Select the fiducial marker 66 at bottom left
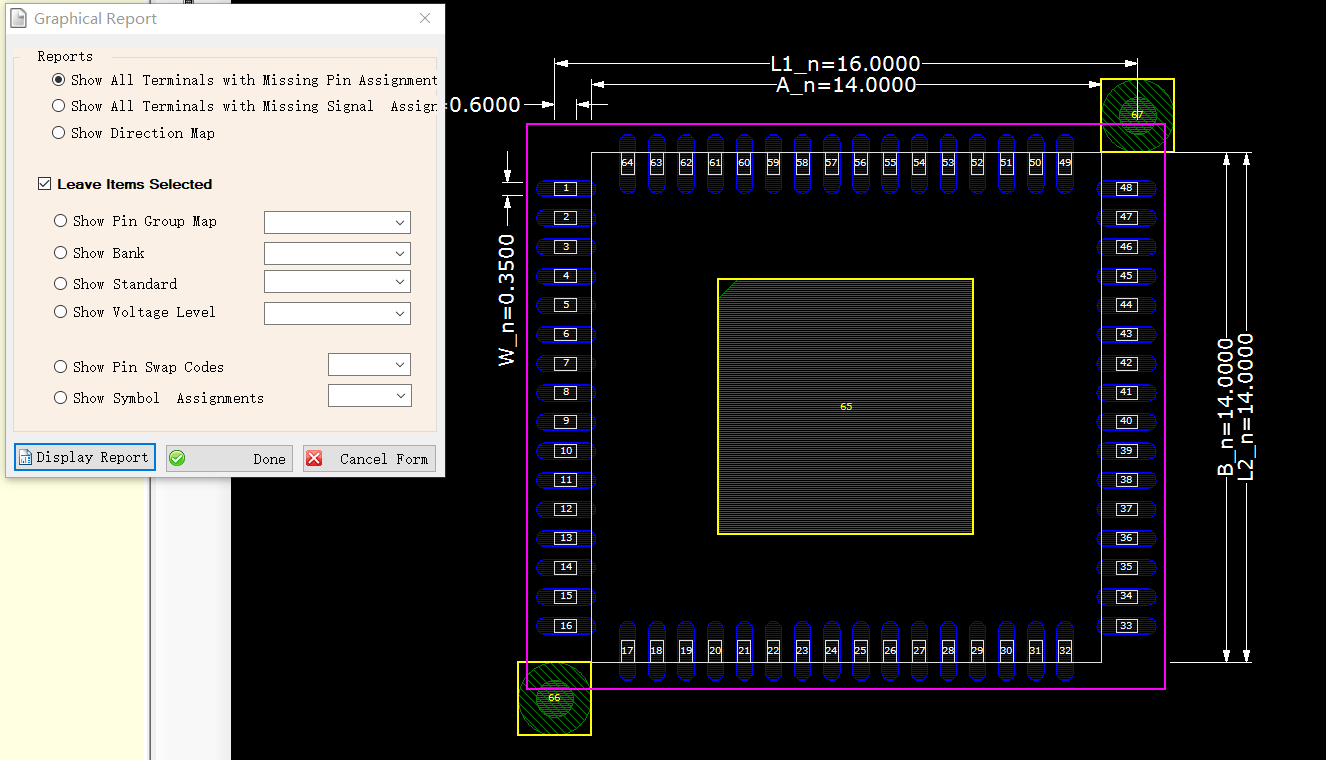Viewport: 1326px width, 760px height. click(x=554, y=699)
